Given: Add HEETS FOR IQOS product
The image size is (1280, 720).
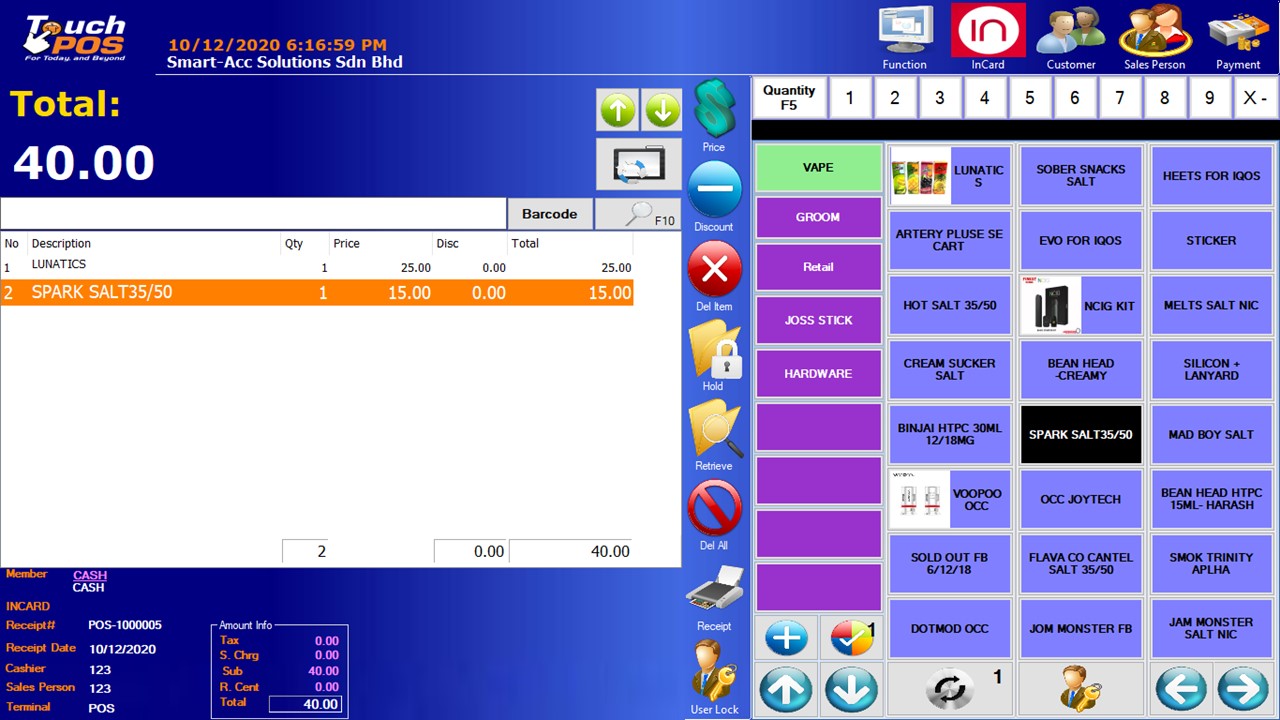Looking at the screenshot, I should [x=1212, y=176].
